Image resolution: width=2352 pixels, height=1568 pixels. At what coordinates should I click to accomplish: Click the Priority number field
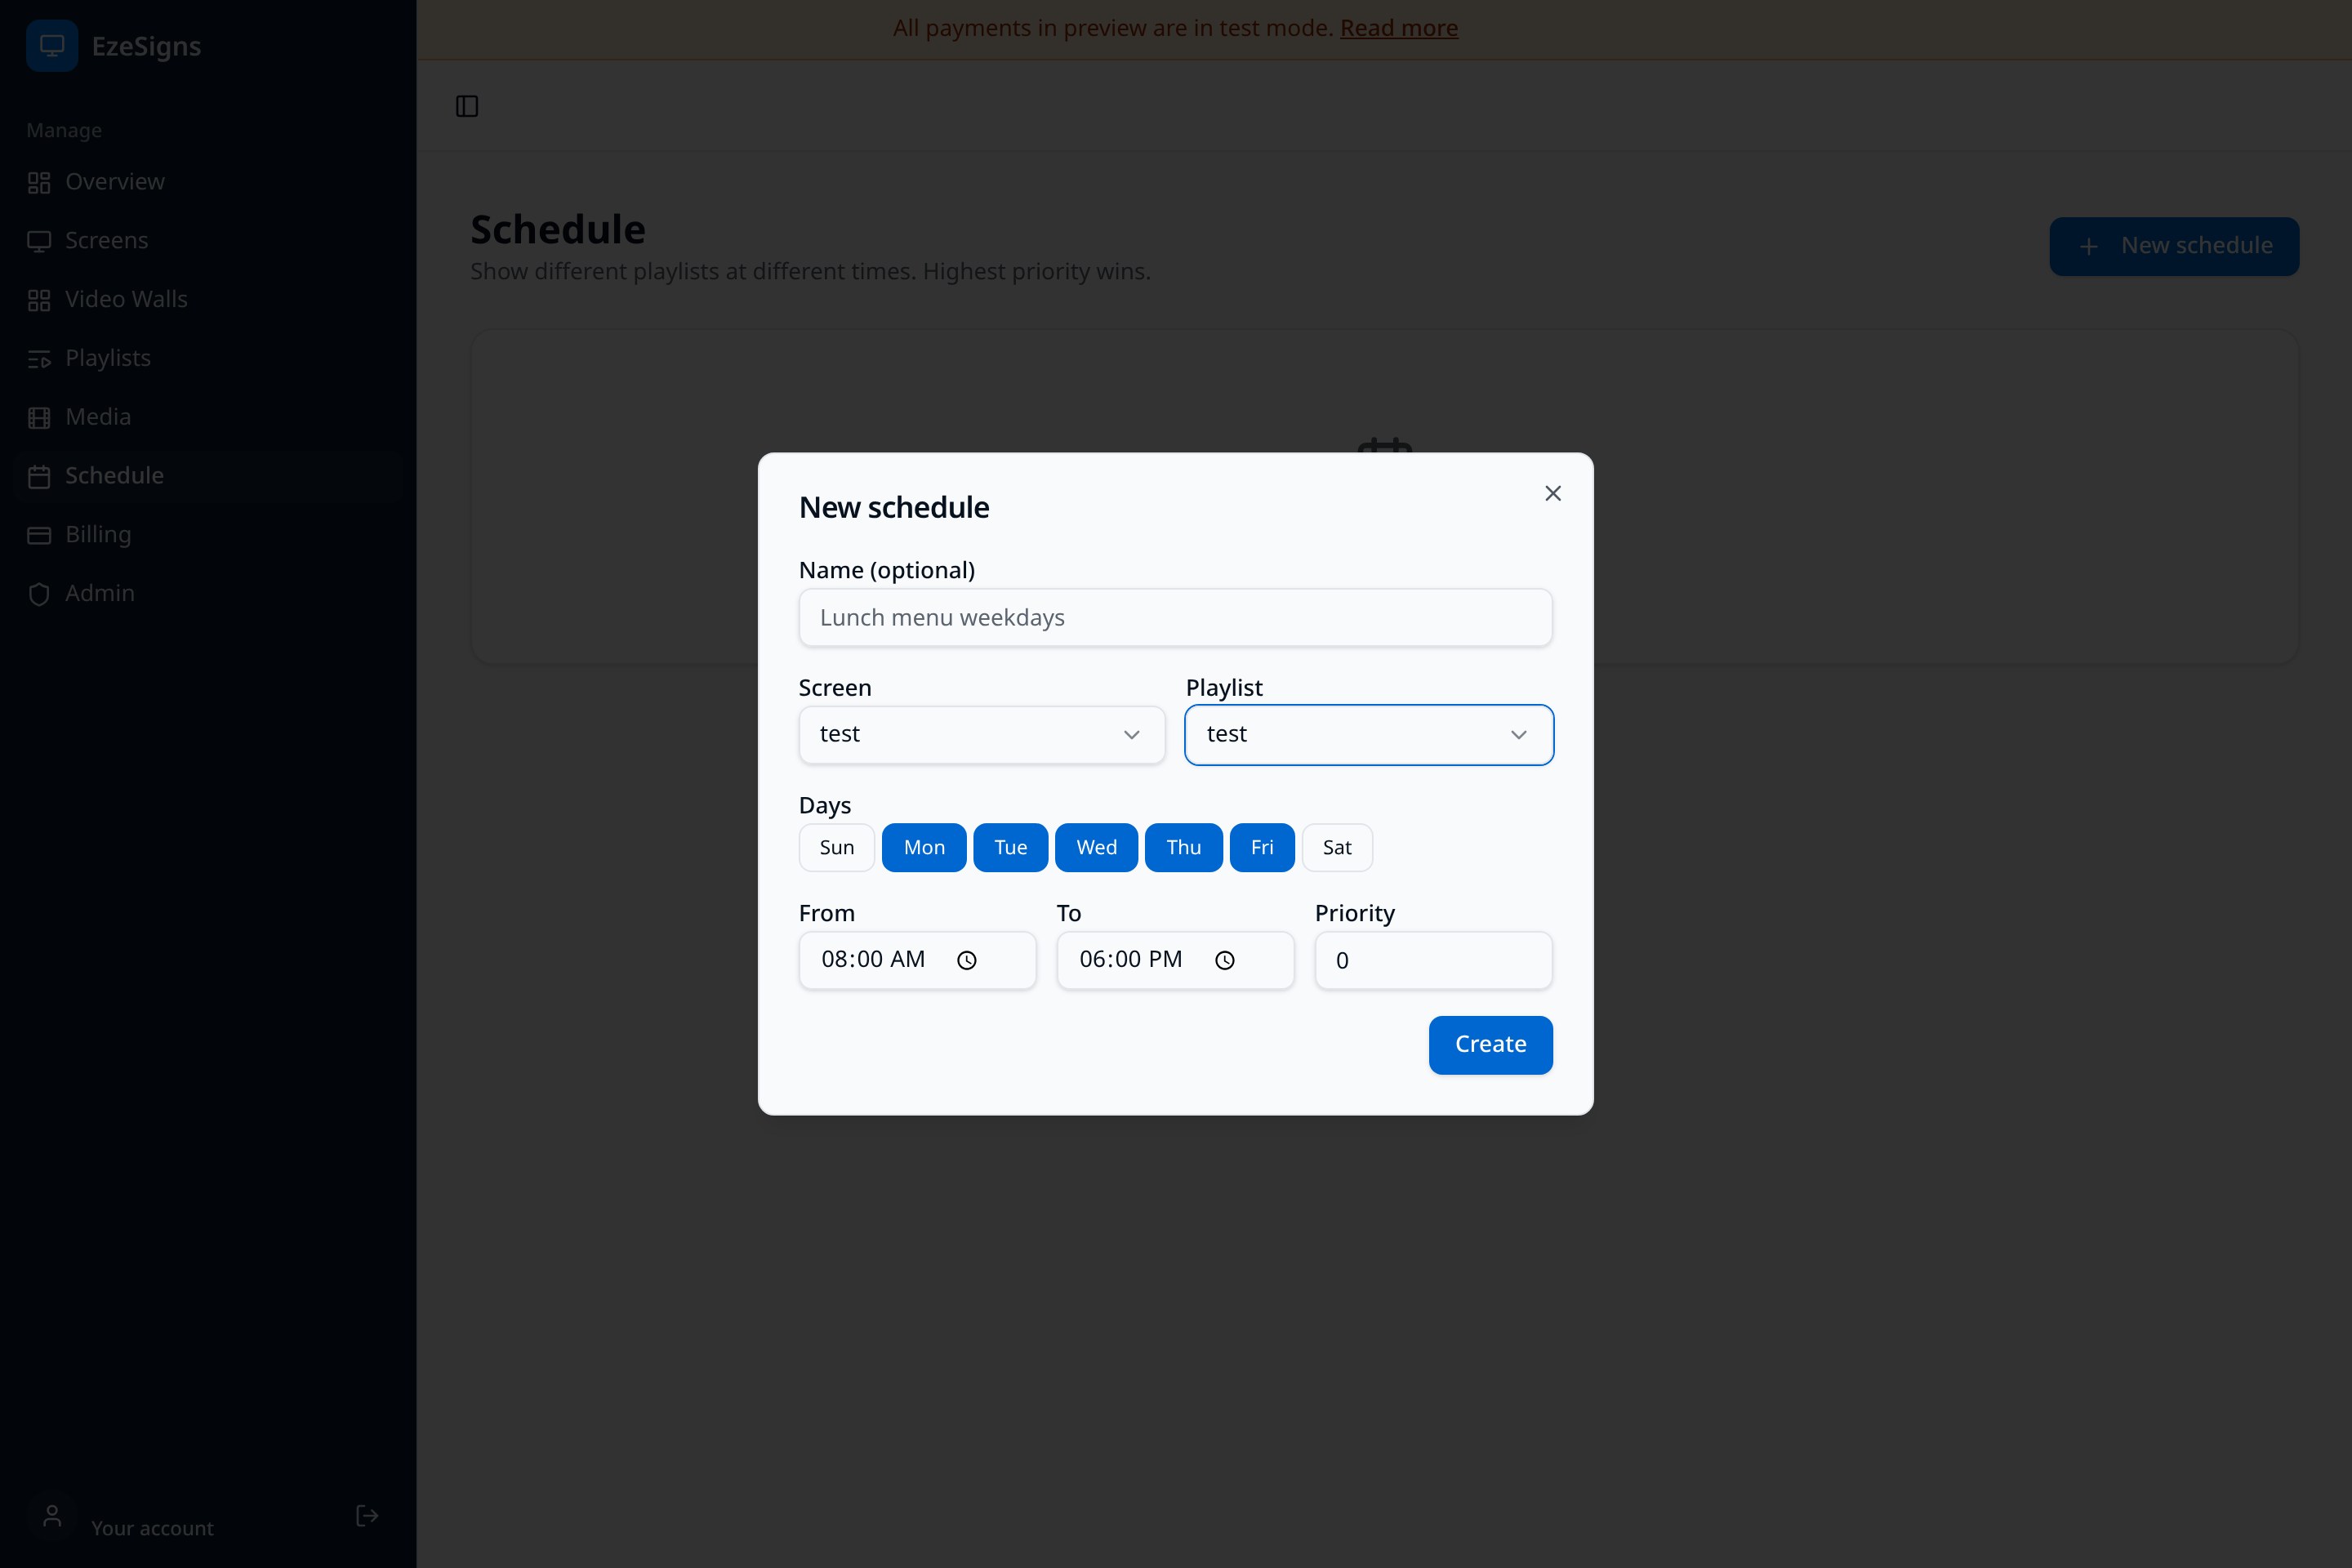tap(1434, 961)
